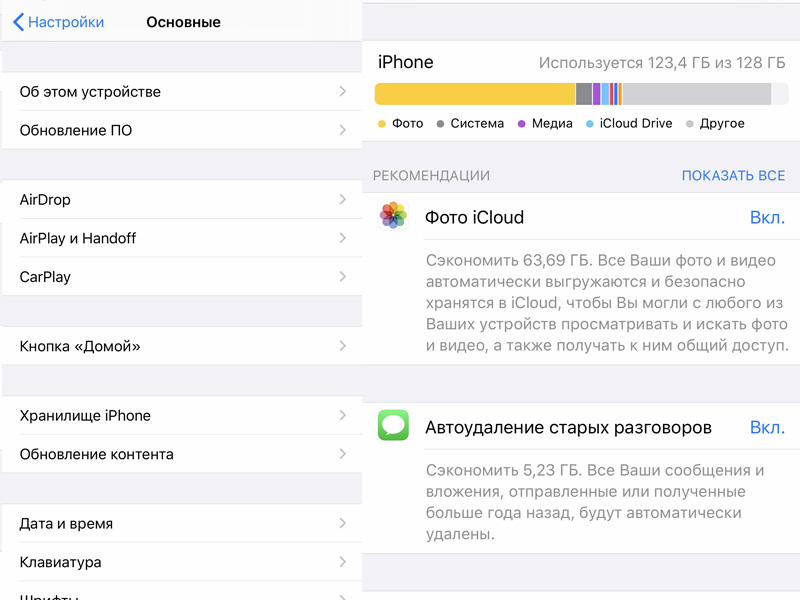Image resolution: width=800 pixels, height=600 pixels.
Task: Tap the ПОКАЗАТЬ ВСЕ link
Action: pyautogui.click(x=733, y=176)
